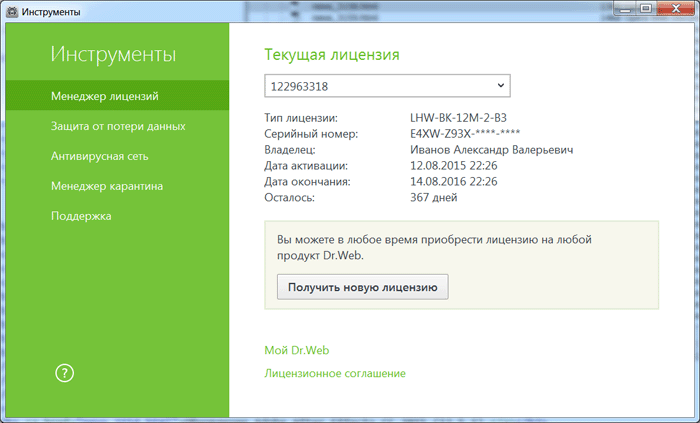This screenshot has height=423, width=700.
Task: Click activation date 12.08.2015 22:26
Action: [x=454, y=166]
